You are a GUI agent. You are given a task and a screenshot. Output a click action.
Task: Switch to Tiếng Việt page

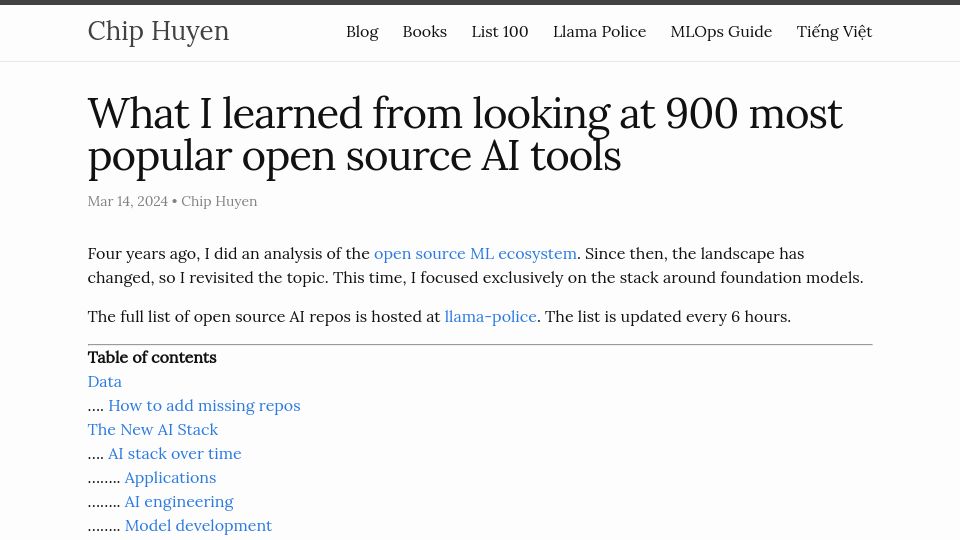[x=834, y=32]
